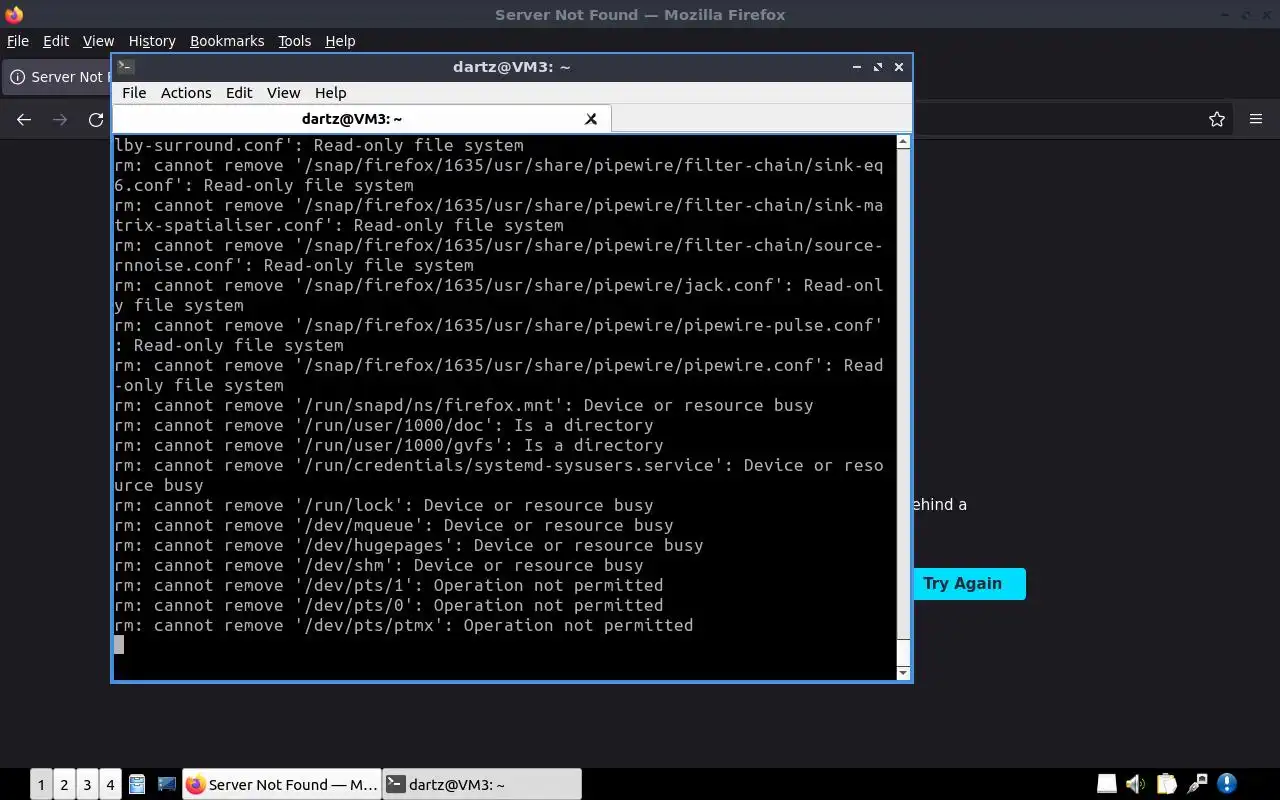The width and height of the screenshot is (1280, 800).
Task: Click the '/run/user/1000/gvfs' error line
Action: pyautogui.click(x=389, y=445)
